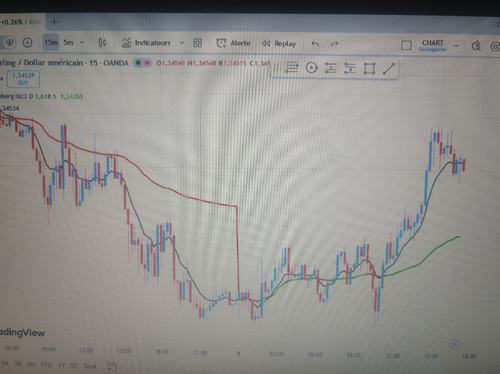Viewport: 500px width, 374px height.
Task: Click the TradingView logo on chart
Action: pos(22,333)
